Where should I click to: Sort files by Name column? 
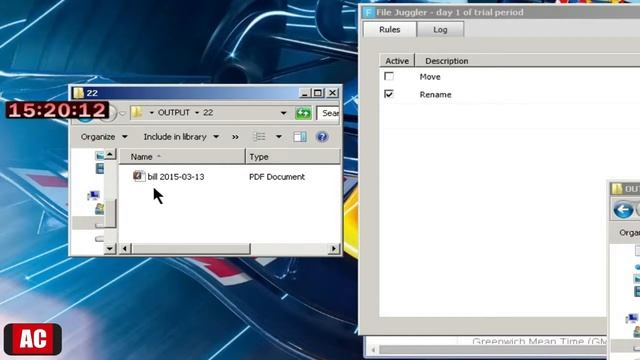click(182, 157)
